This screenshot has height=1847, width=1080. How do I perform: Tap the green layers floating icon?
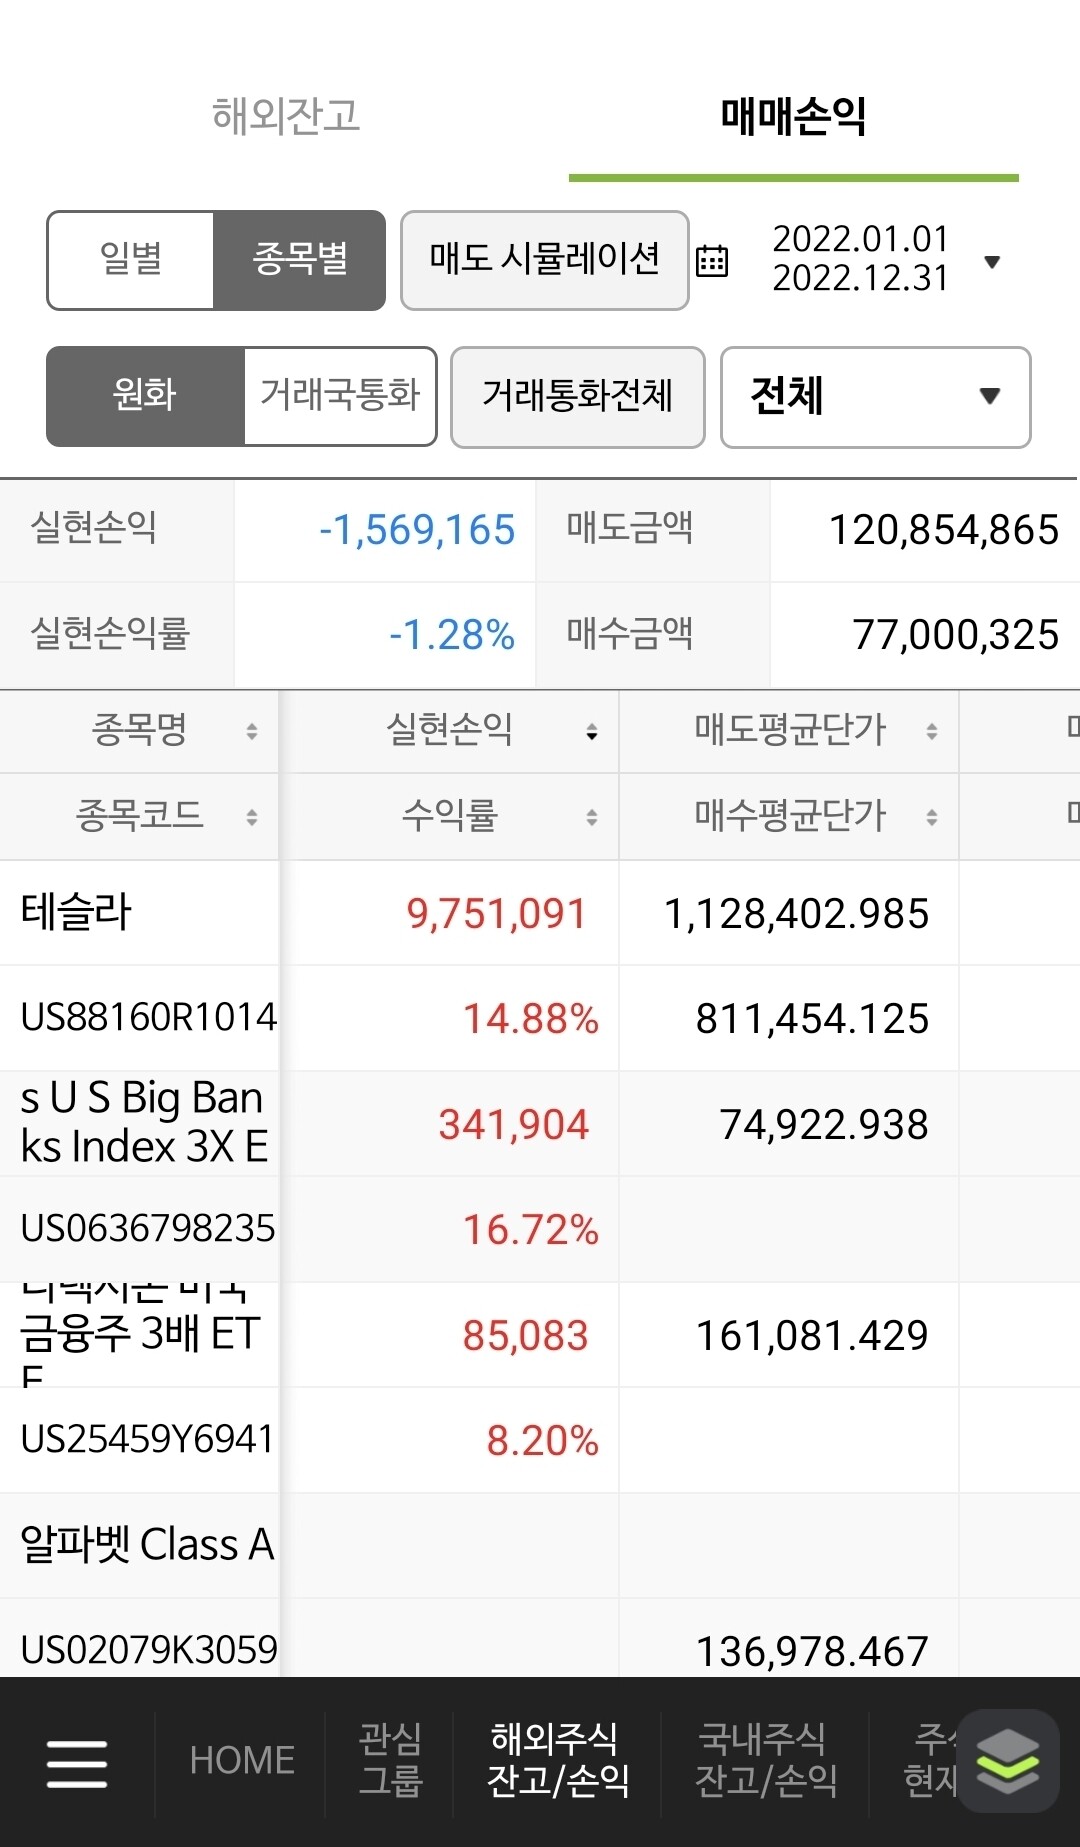pyautogui.click(x=1007, y=1761)
